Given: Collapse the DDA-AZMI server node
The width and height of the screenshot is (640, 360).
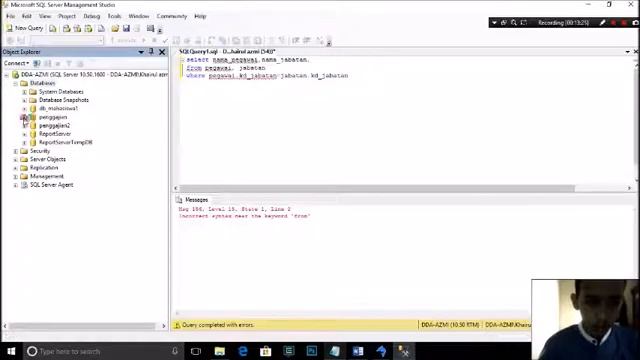Looking at the screenshot, I should 7,75.
